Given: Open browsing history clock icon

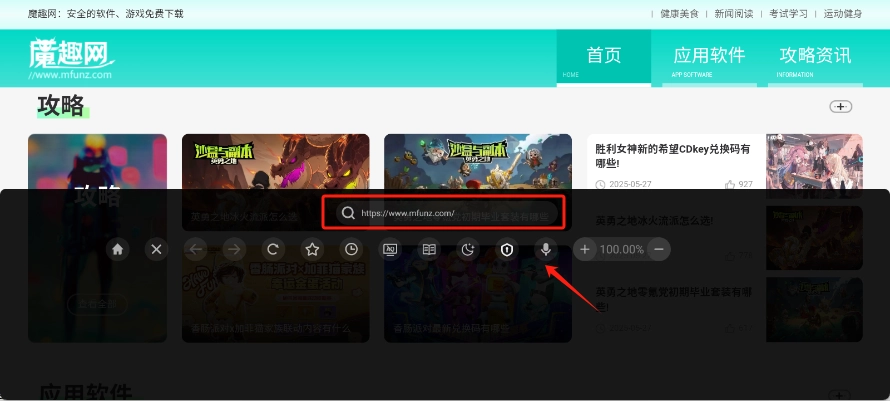Looking at the screenshot, I should click(x=351, y=249).
